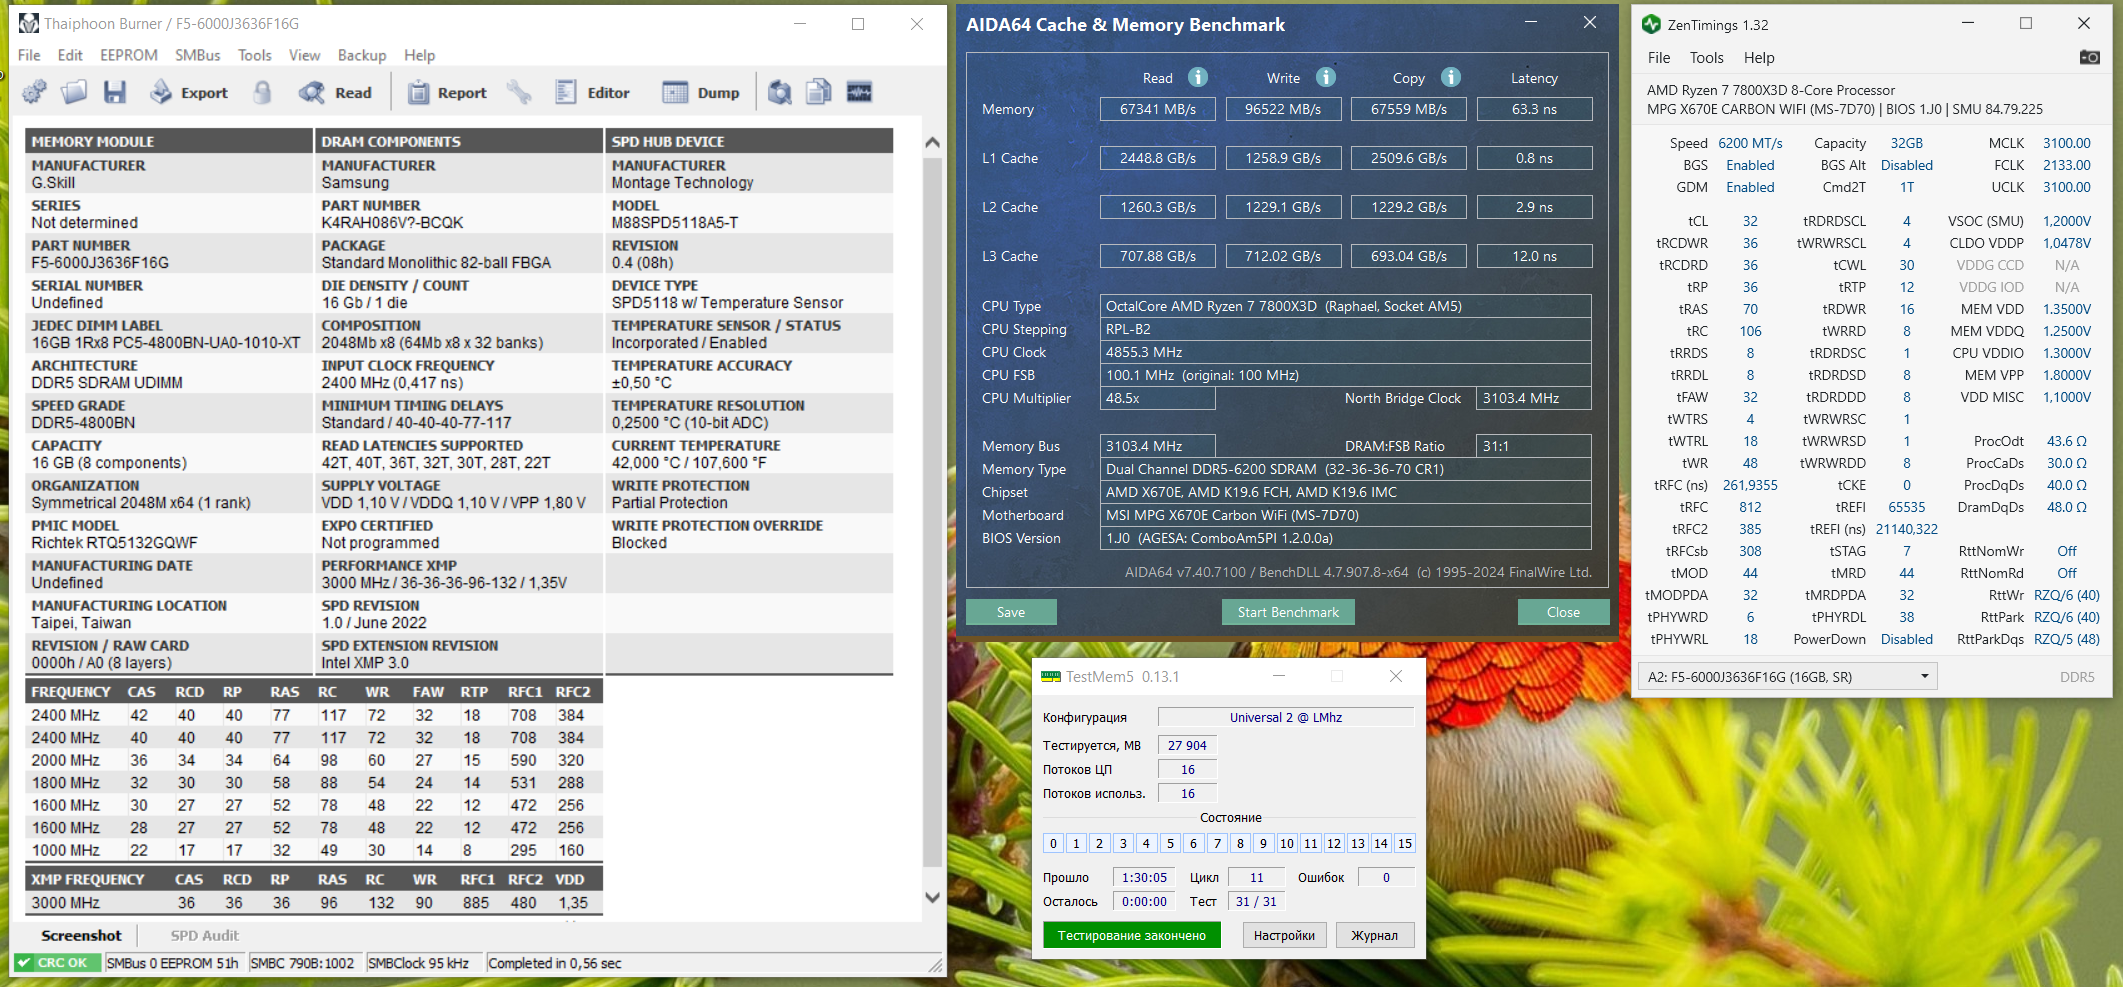Open ZenTimings Tools menu
Image resolution: width=2123 pixels, height=987 pixels.
(1706, 58)
